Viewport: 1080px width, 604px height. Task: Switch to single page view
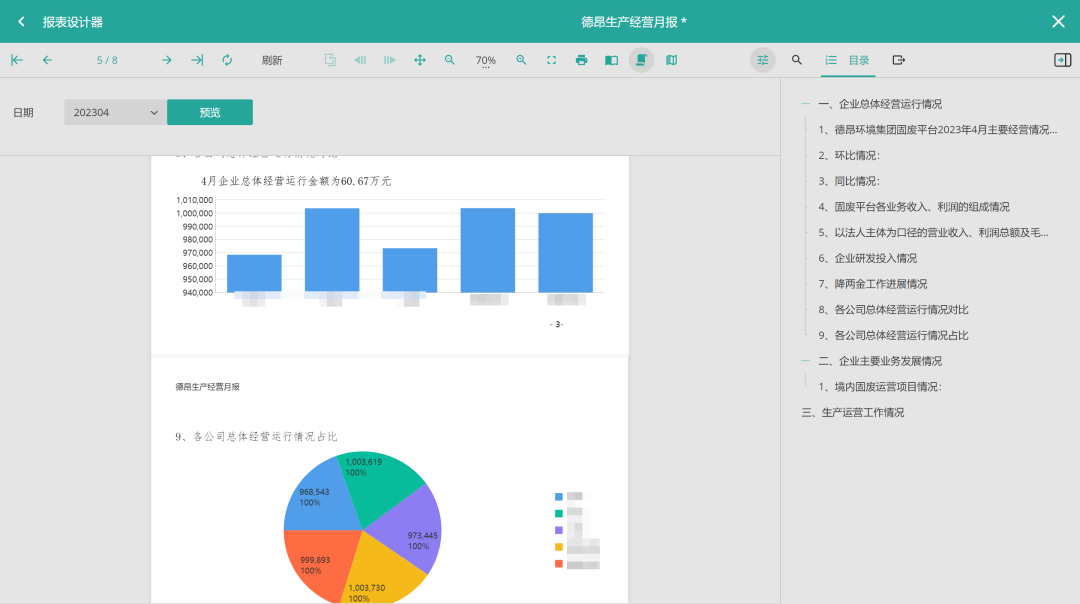pyautogui.click(x=611, y=61)
